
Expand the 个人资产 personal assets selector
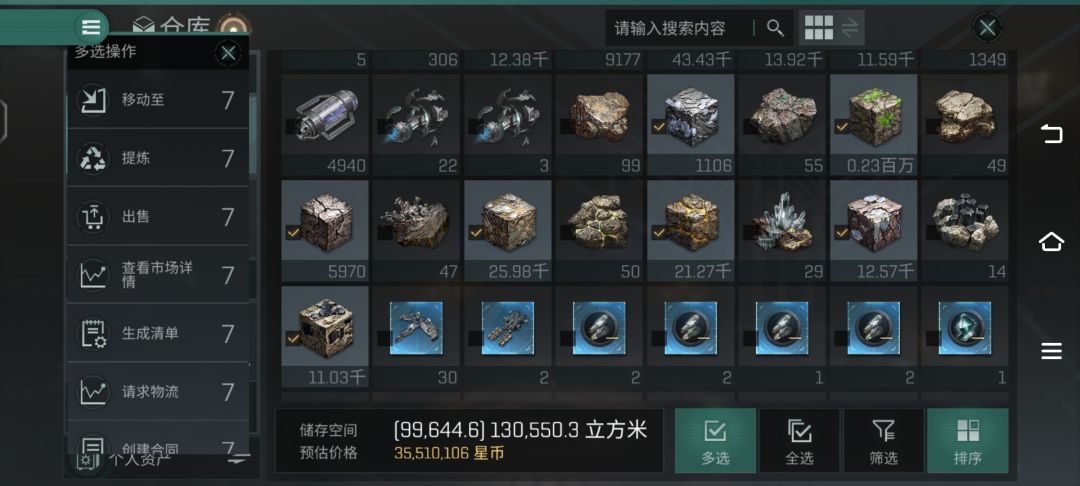tap(162, 459)
